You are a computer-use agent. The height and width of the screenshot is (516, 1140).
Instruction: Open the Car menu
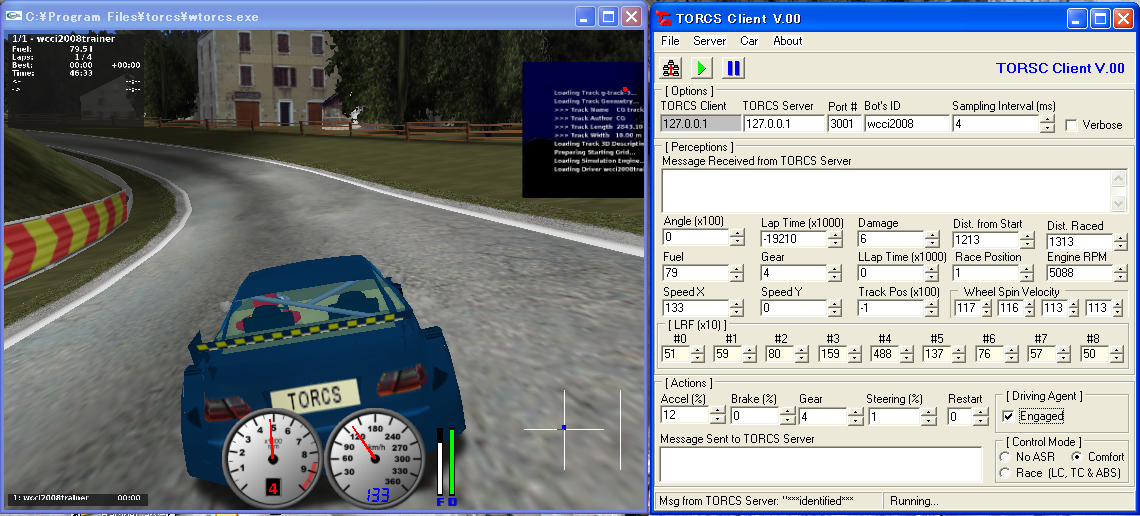749,41
